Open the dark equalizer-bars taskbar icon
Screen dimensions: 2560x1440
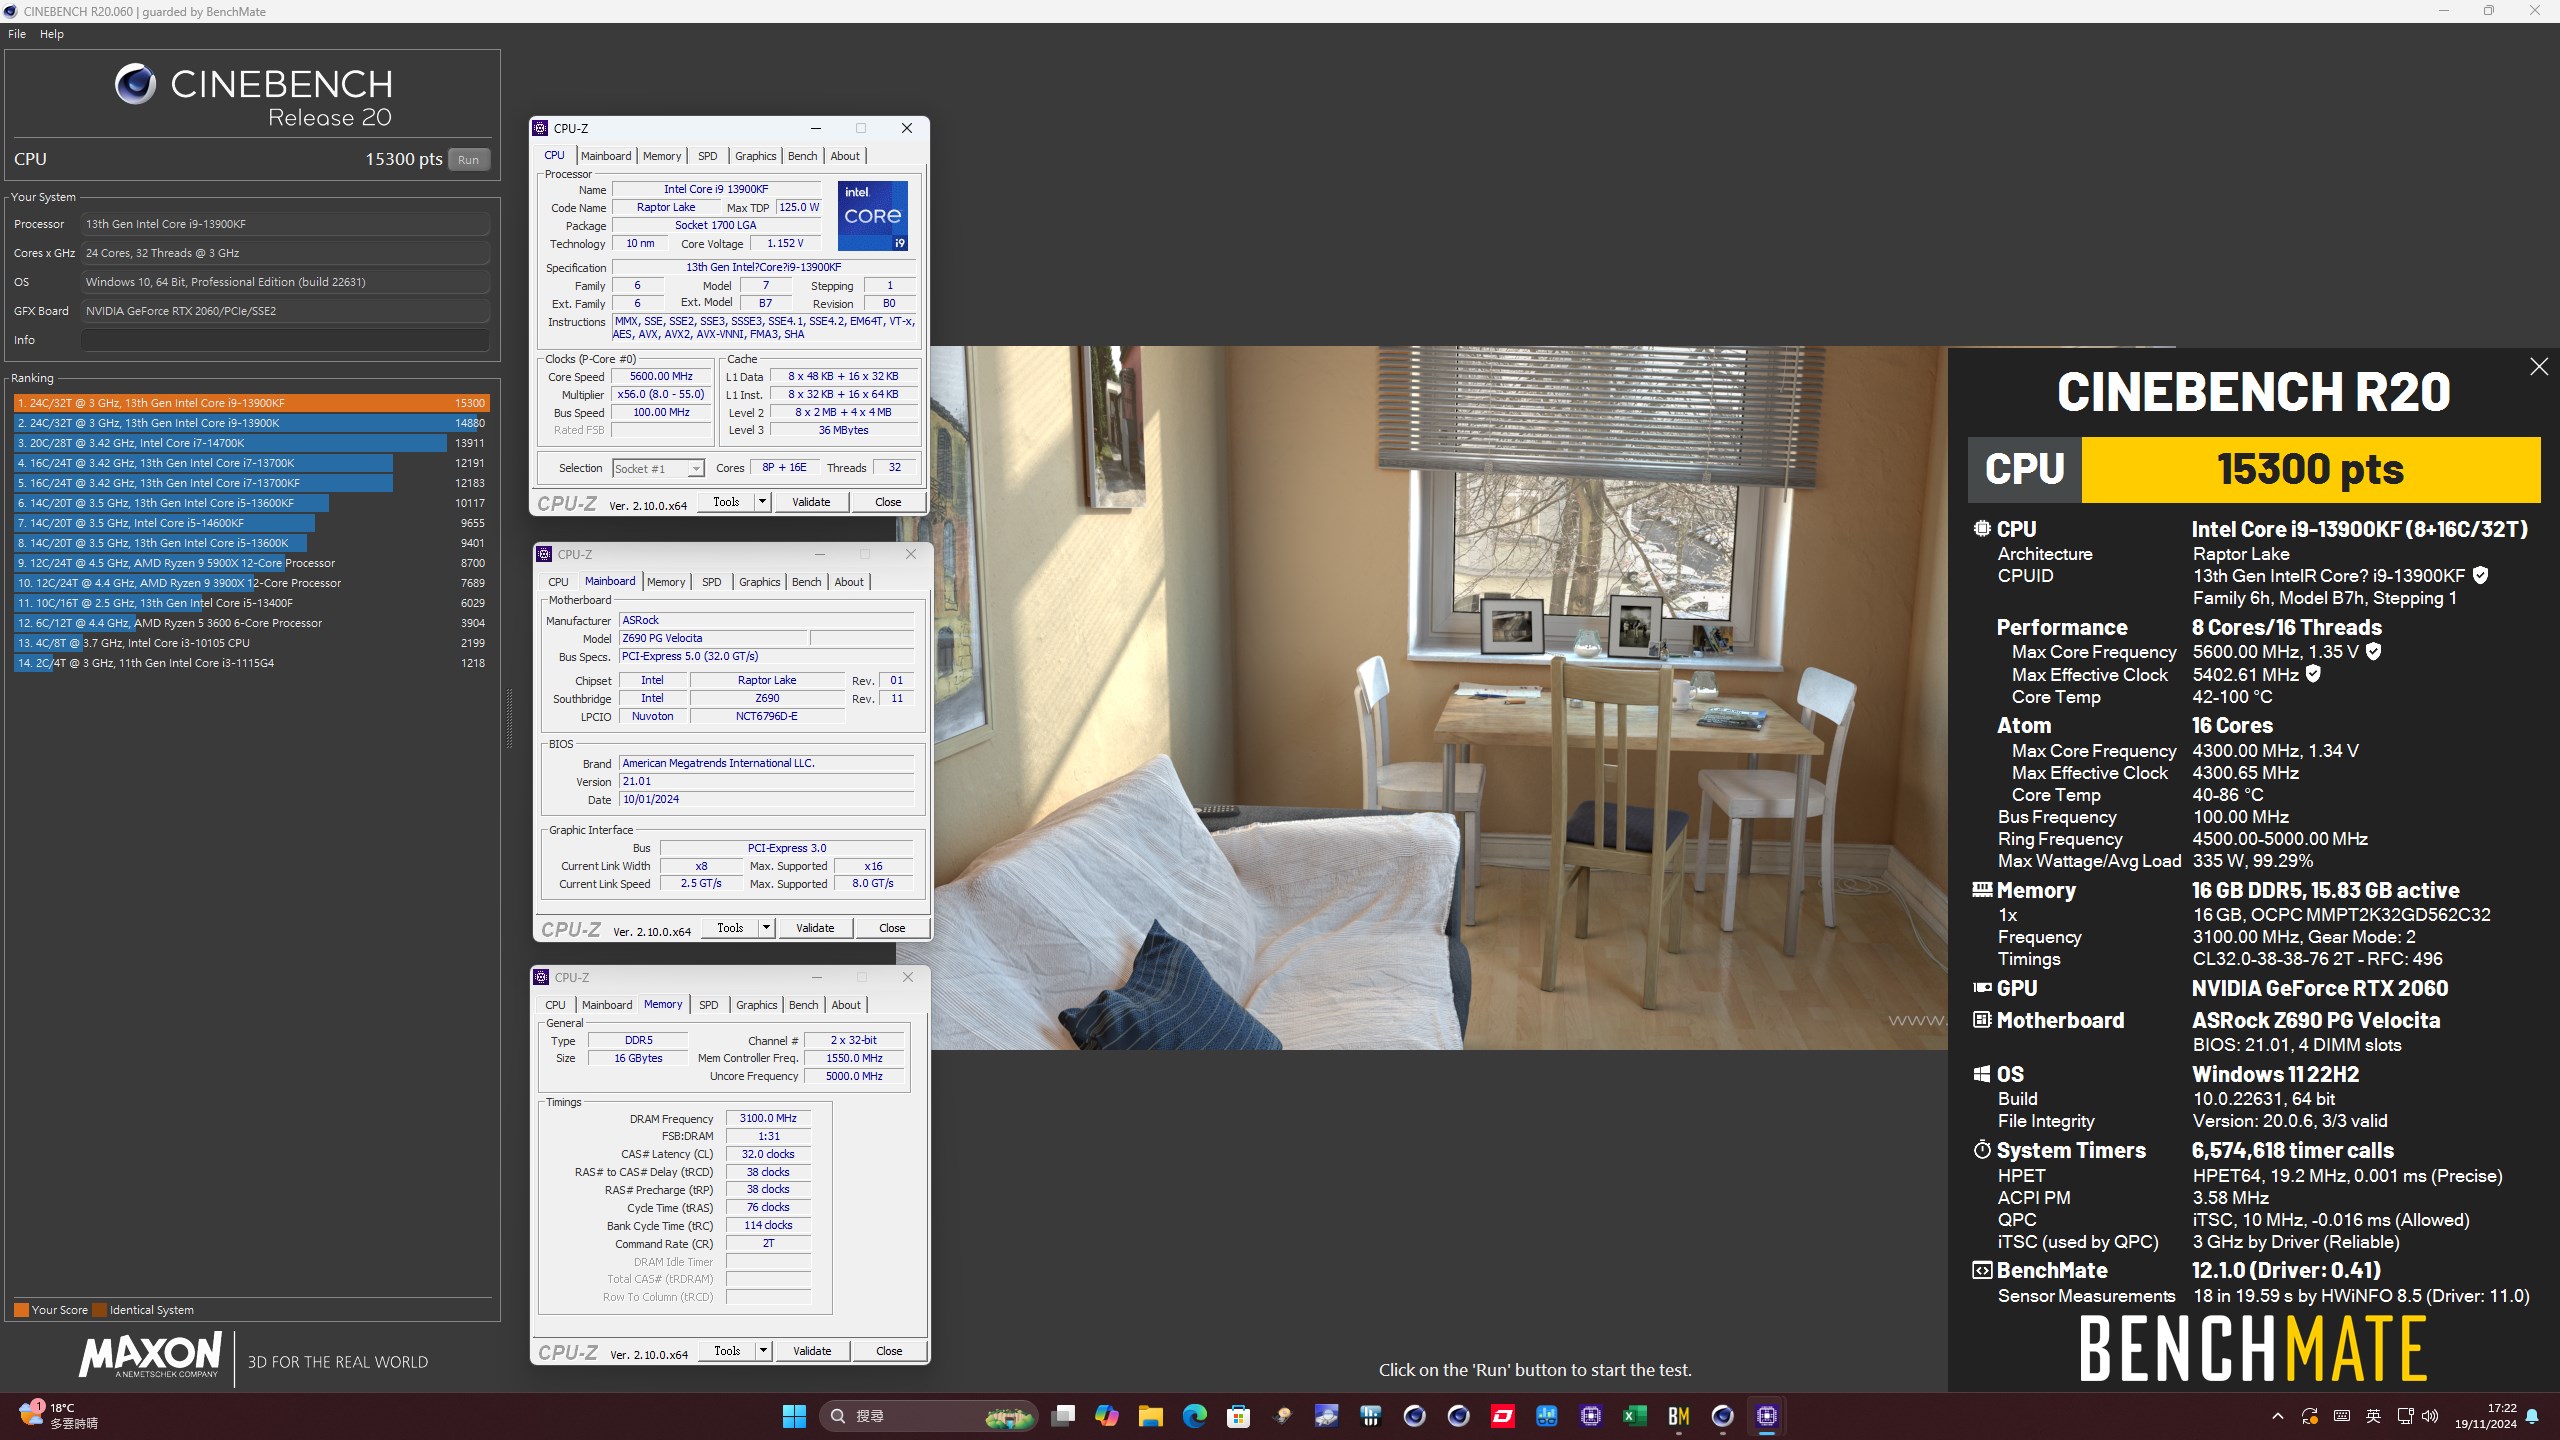[1371, 1416]
